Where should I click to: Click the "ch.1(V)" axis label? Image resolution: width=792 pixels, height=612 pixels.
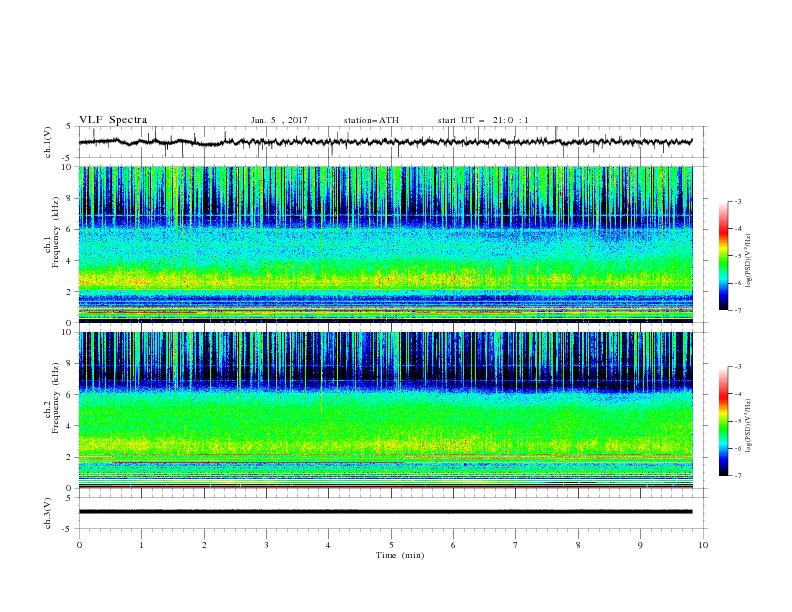(x=48, y=142)
